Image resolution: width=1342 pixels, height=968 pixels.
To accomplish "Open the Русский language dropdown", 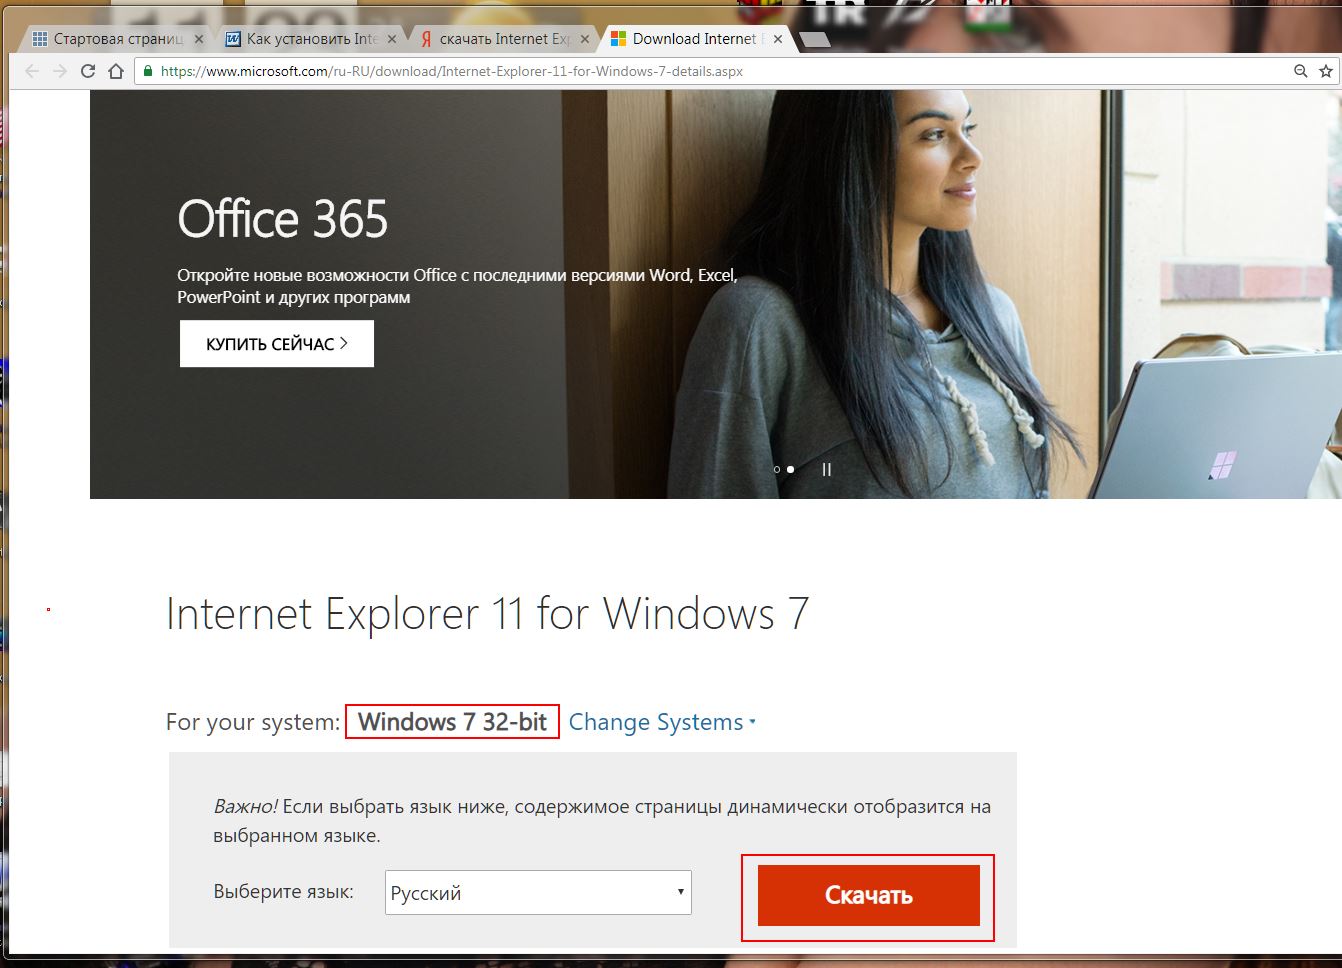I will click(538, 892).
